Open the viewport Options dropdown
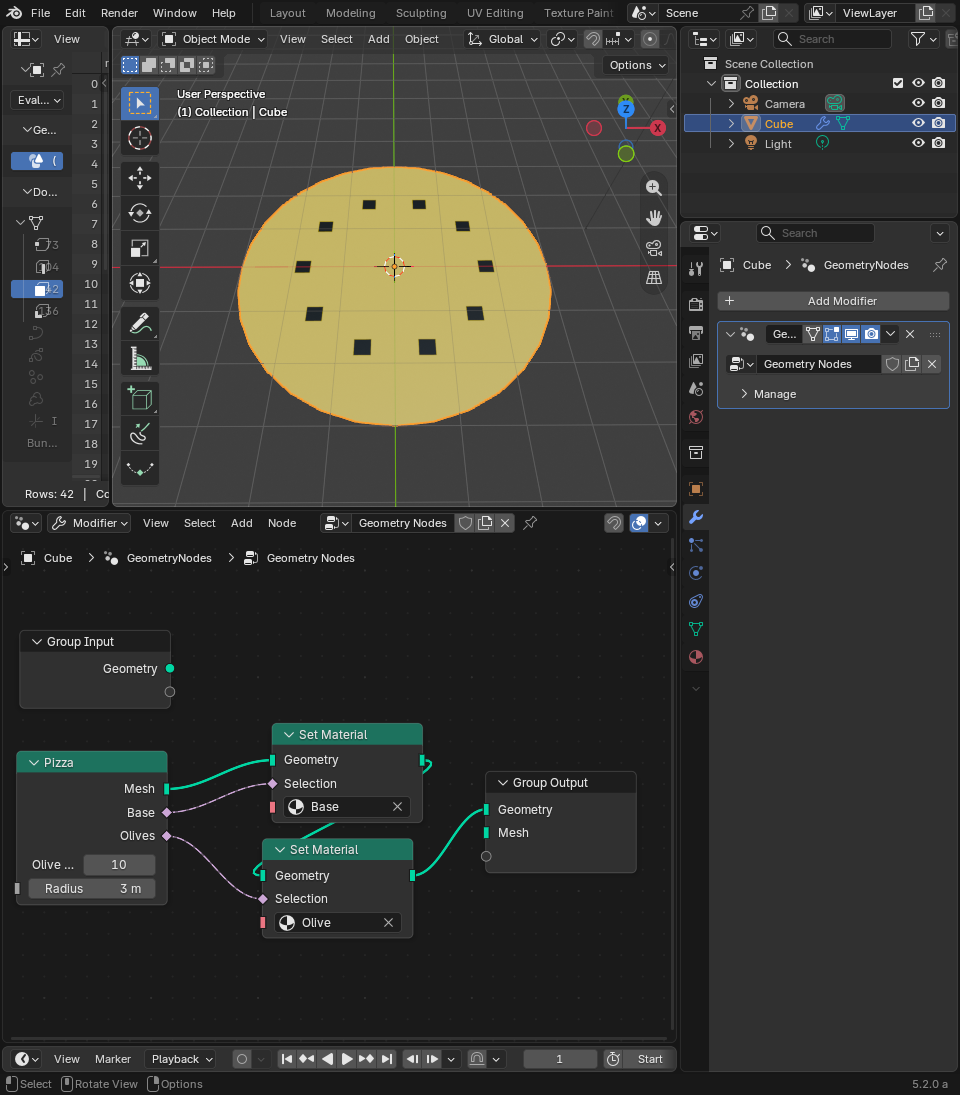This screenshot has width=960, height=1095. 636,65
